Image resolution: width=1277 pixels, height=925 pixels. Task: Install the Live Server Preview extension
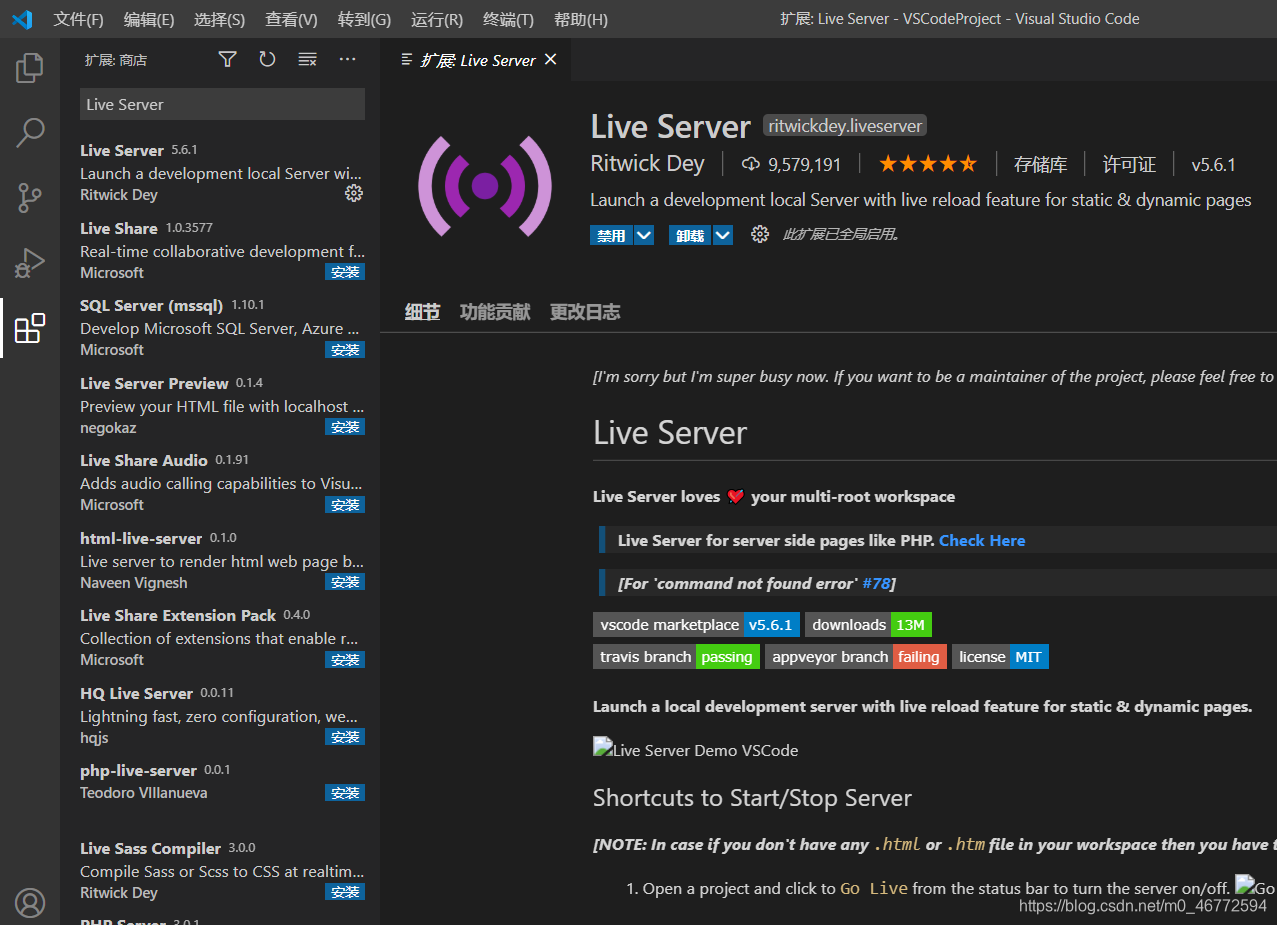[345, 427]
